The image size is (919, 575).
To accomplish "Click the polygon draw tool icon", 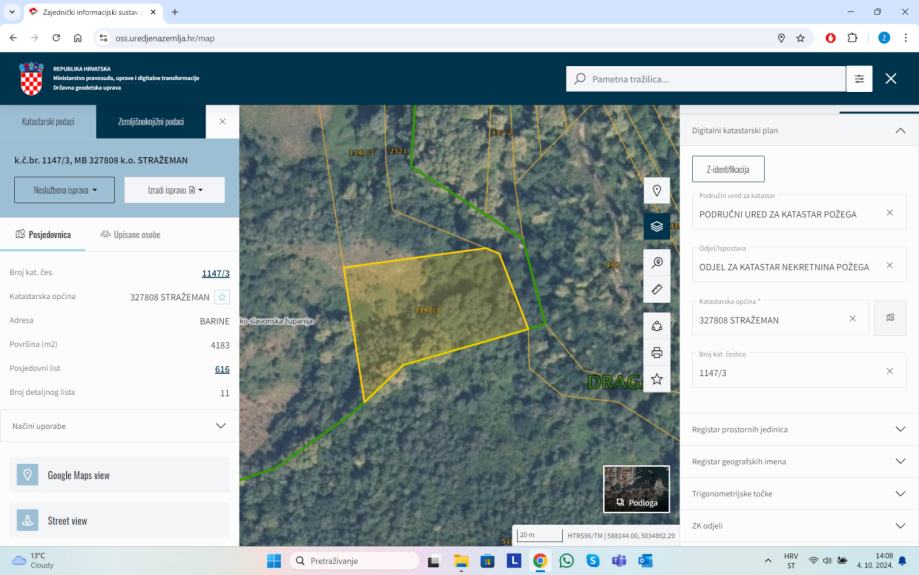I will pos(656,326).
